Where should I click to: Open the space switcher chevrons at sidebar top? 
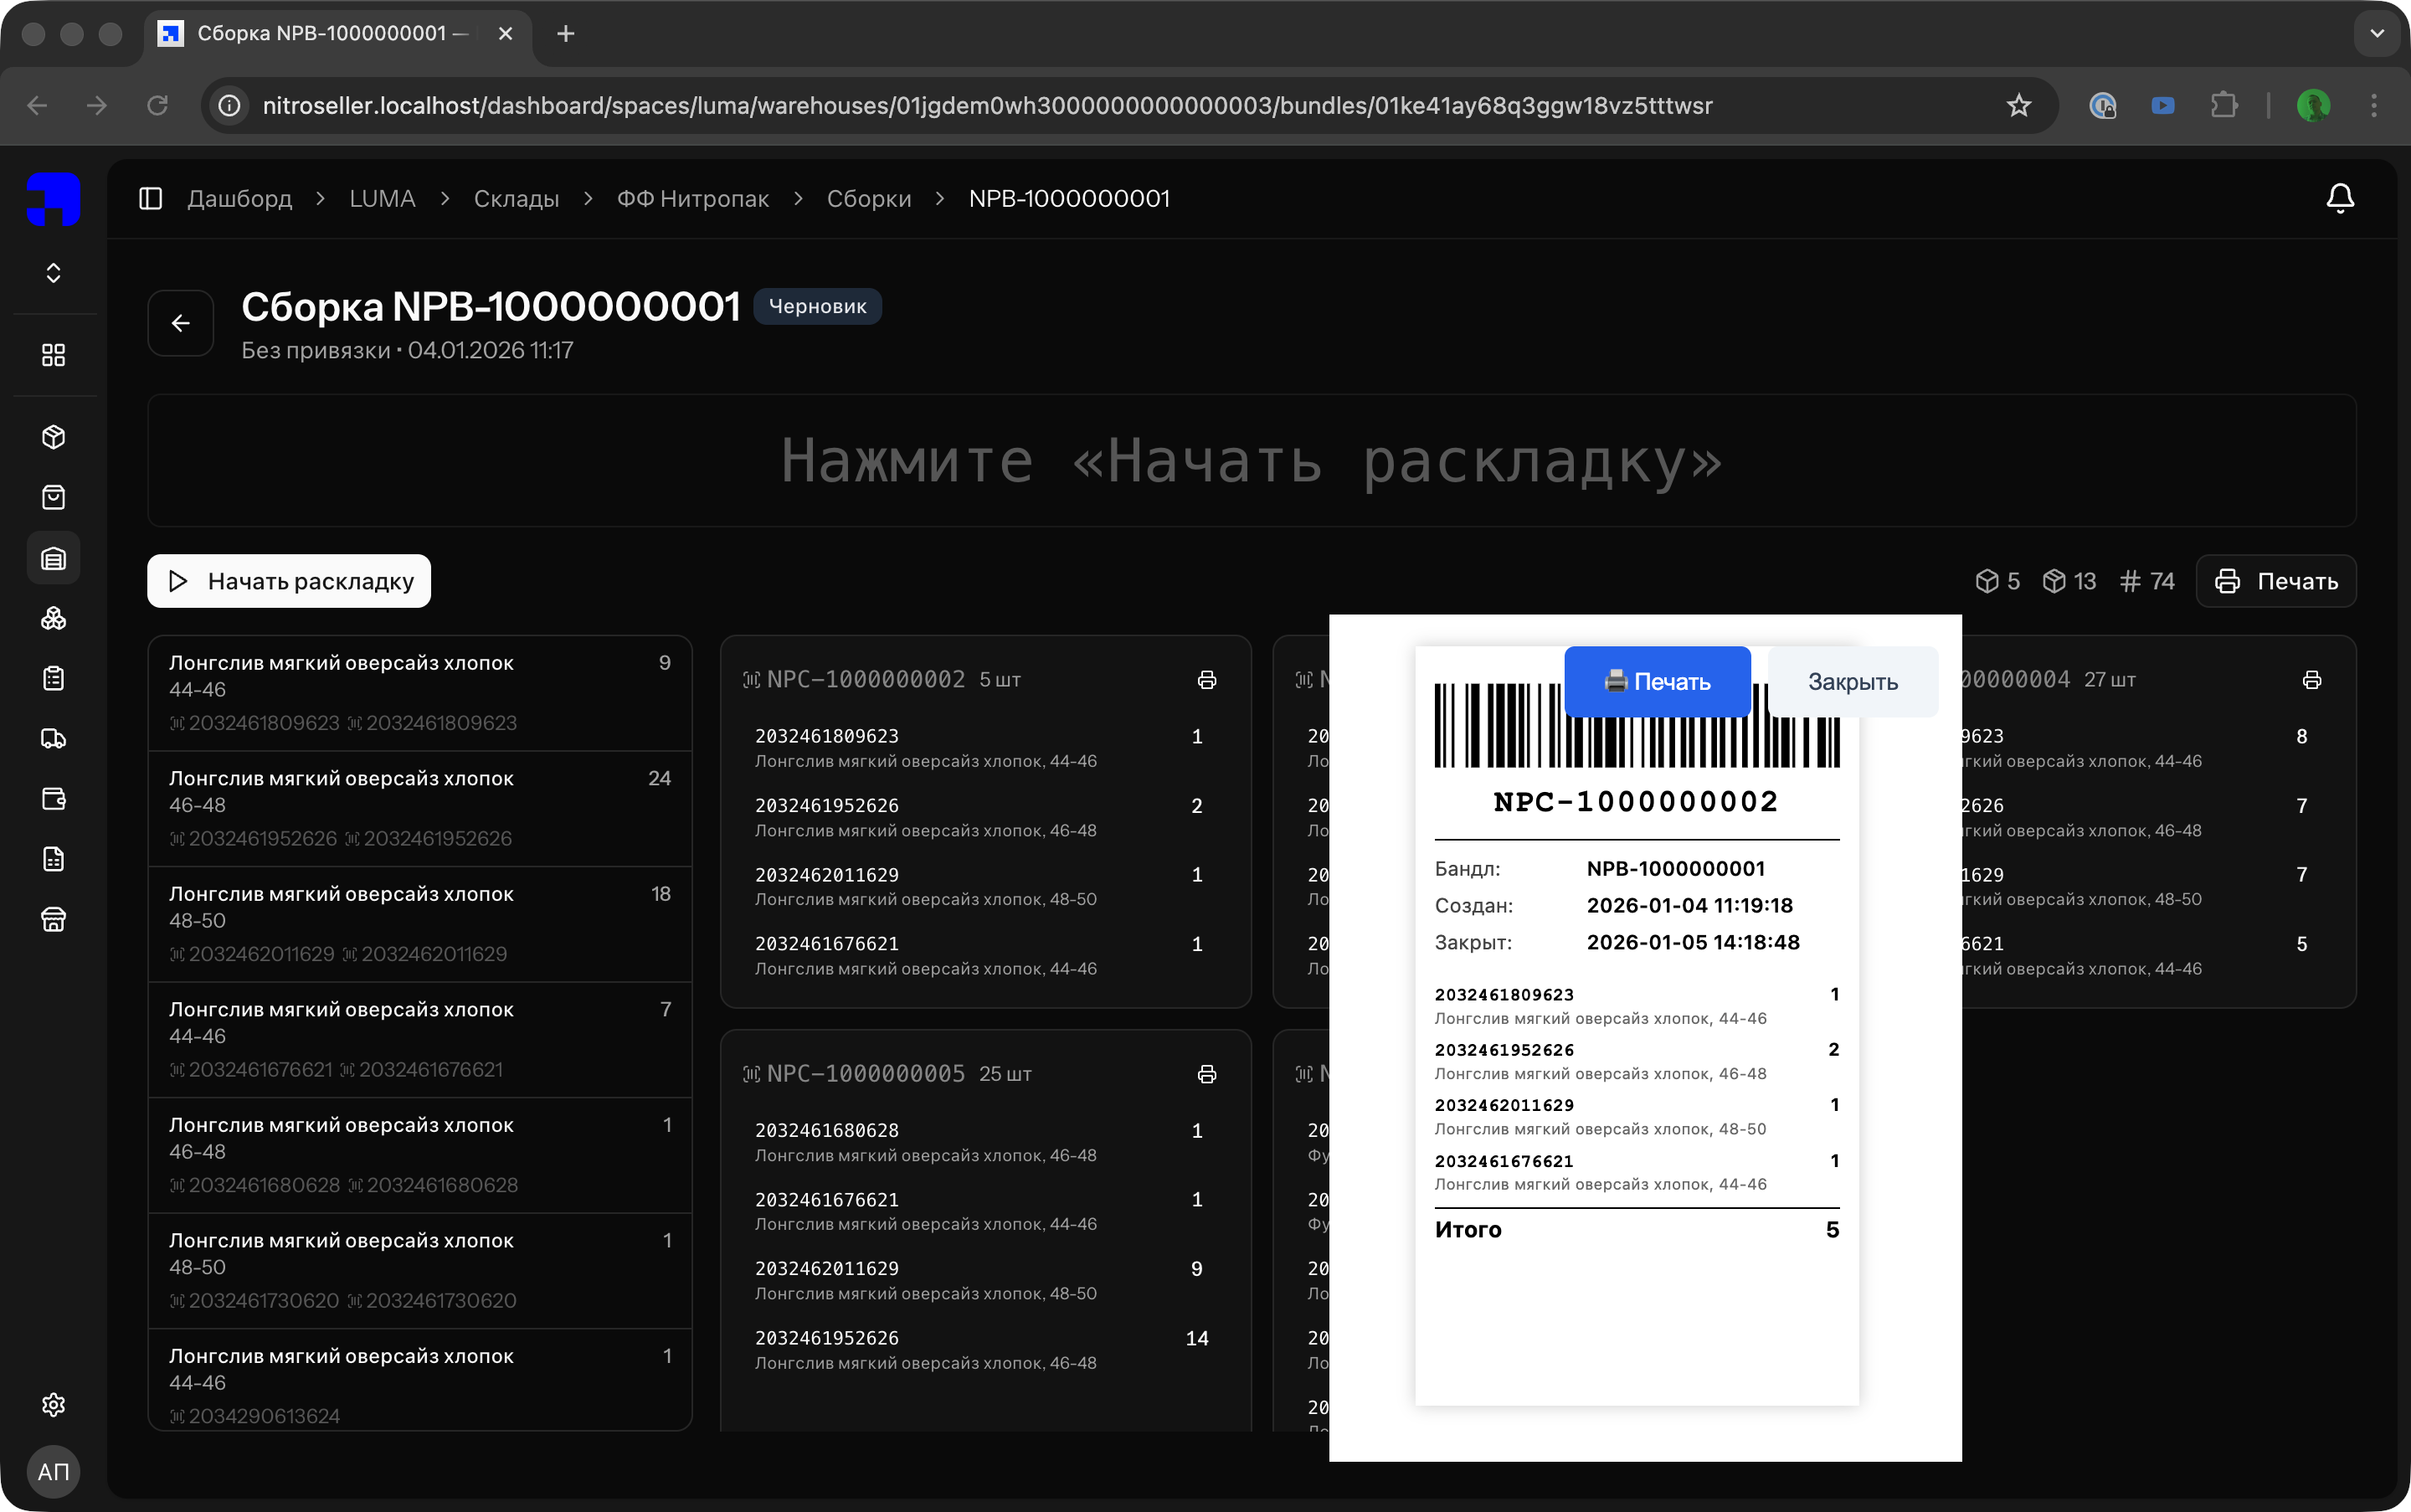coord(53,272)
